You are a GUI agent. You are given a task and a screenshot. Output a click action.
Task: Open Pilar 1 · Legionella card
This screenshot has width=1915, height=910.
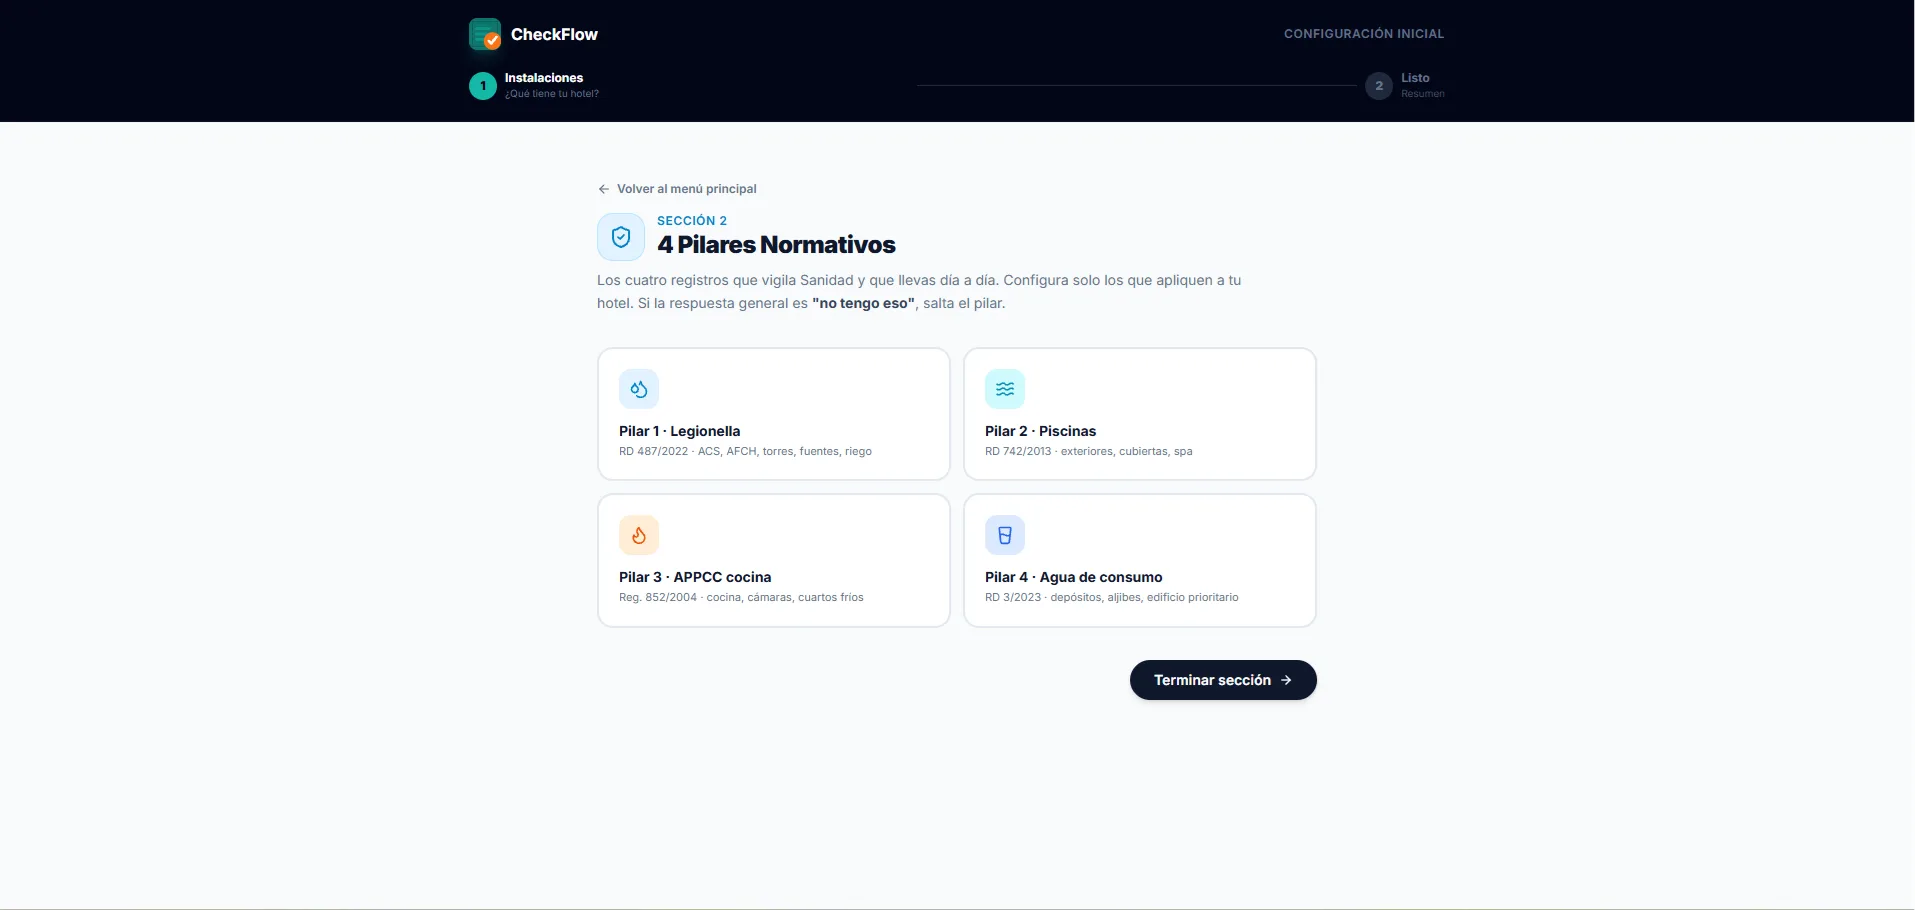774,414
